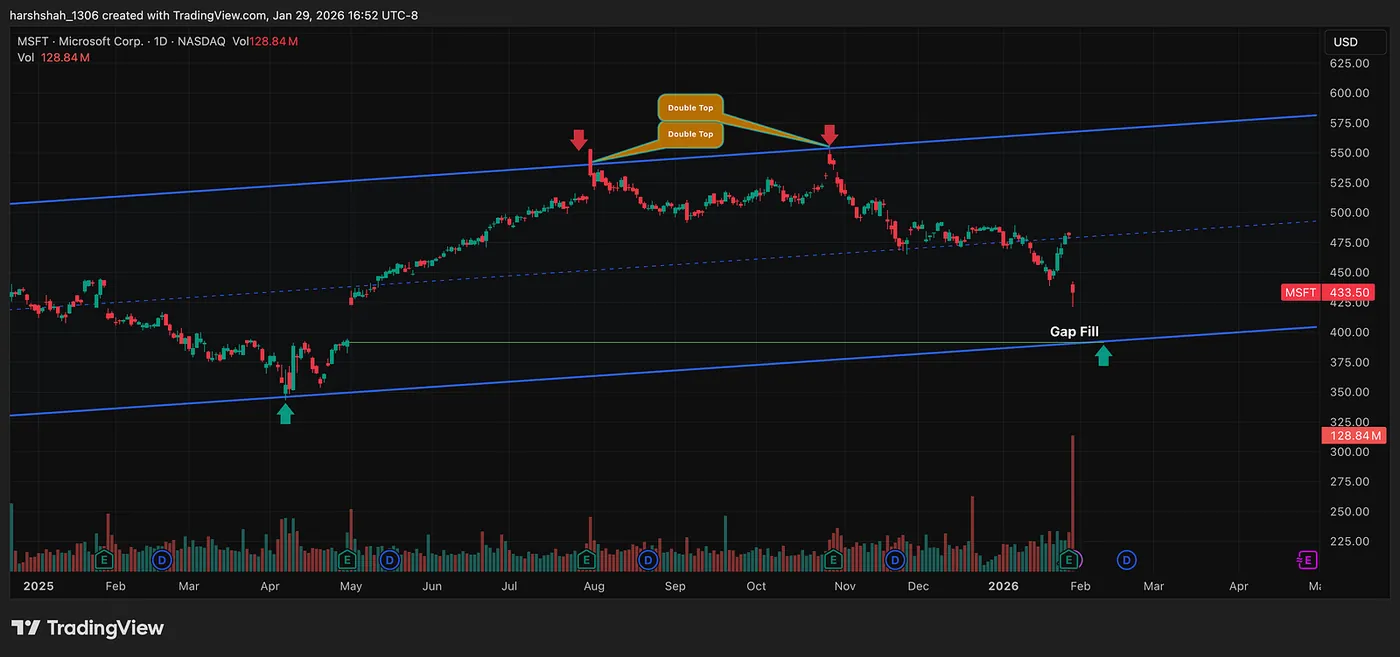Click the Jun label on time axis
The image size is (1400, 657).
tap(432, 586)
